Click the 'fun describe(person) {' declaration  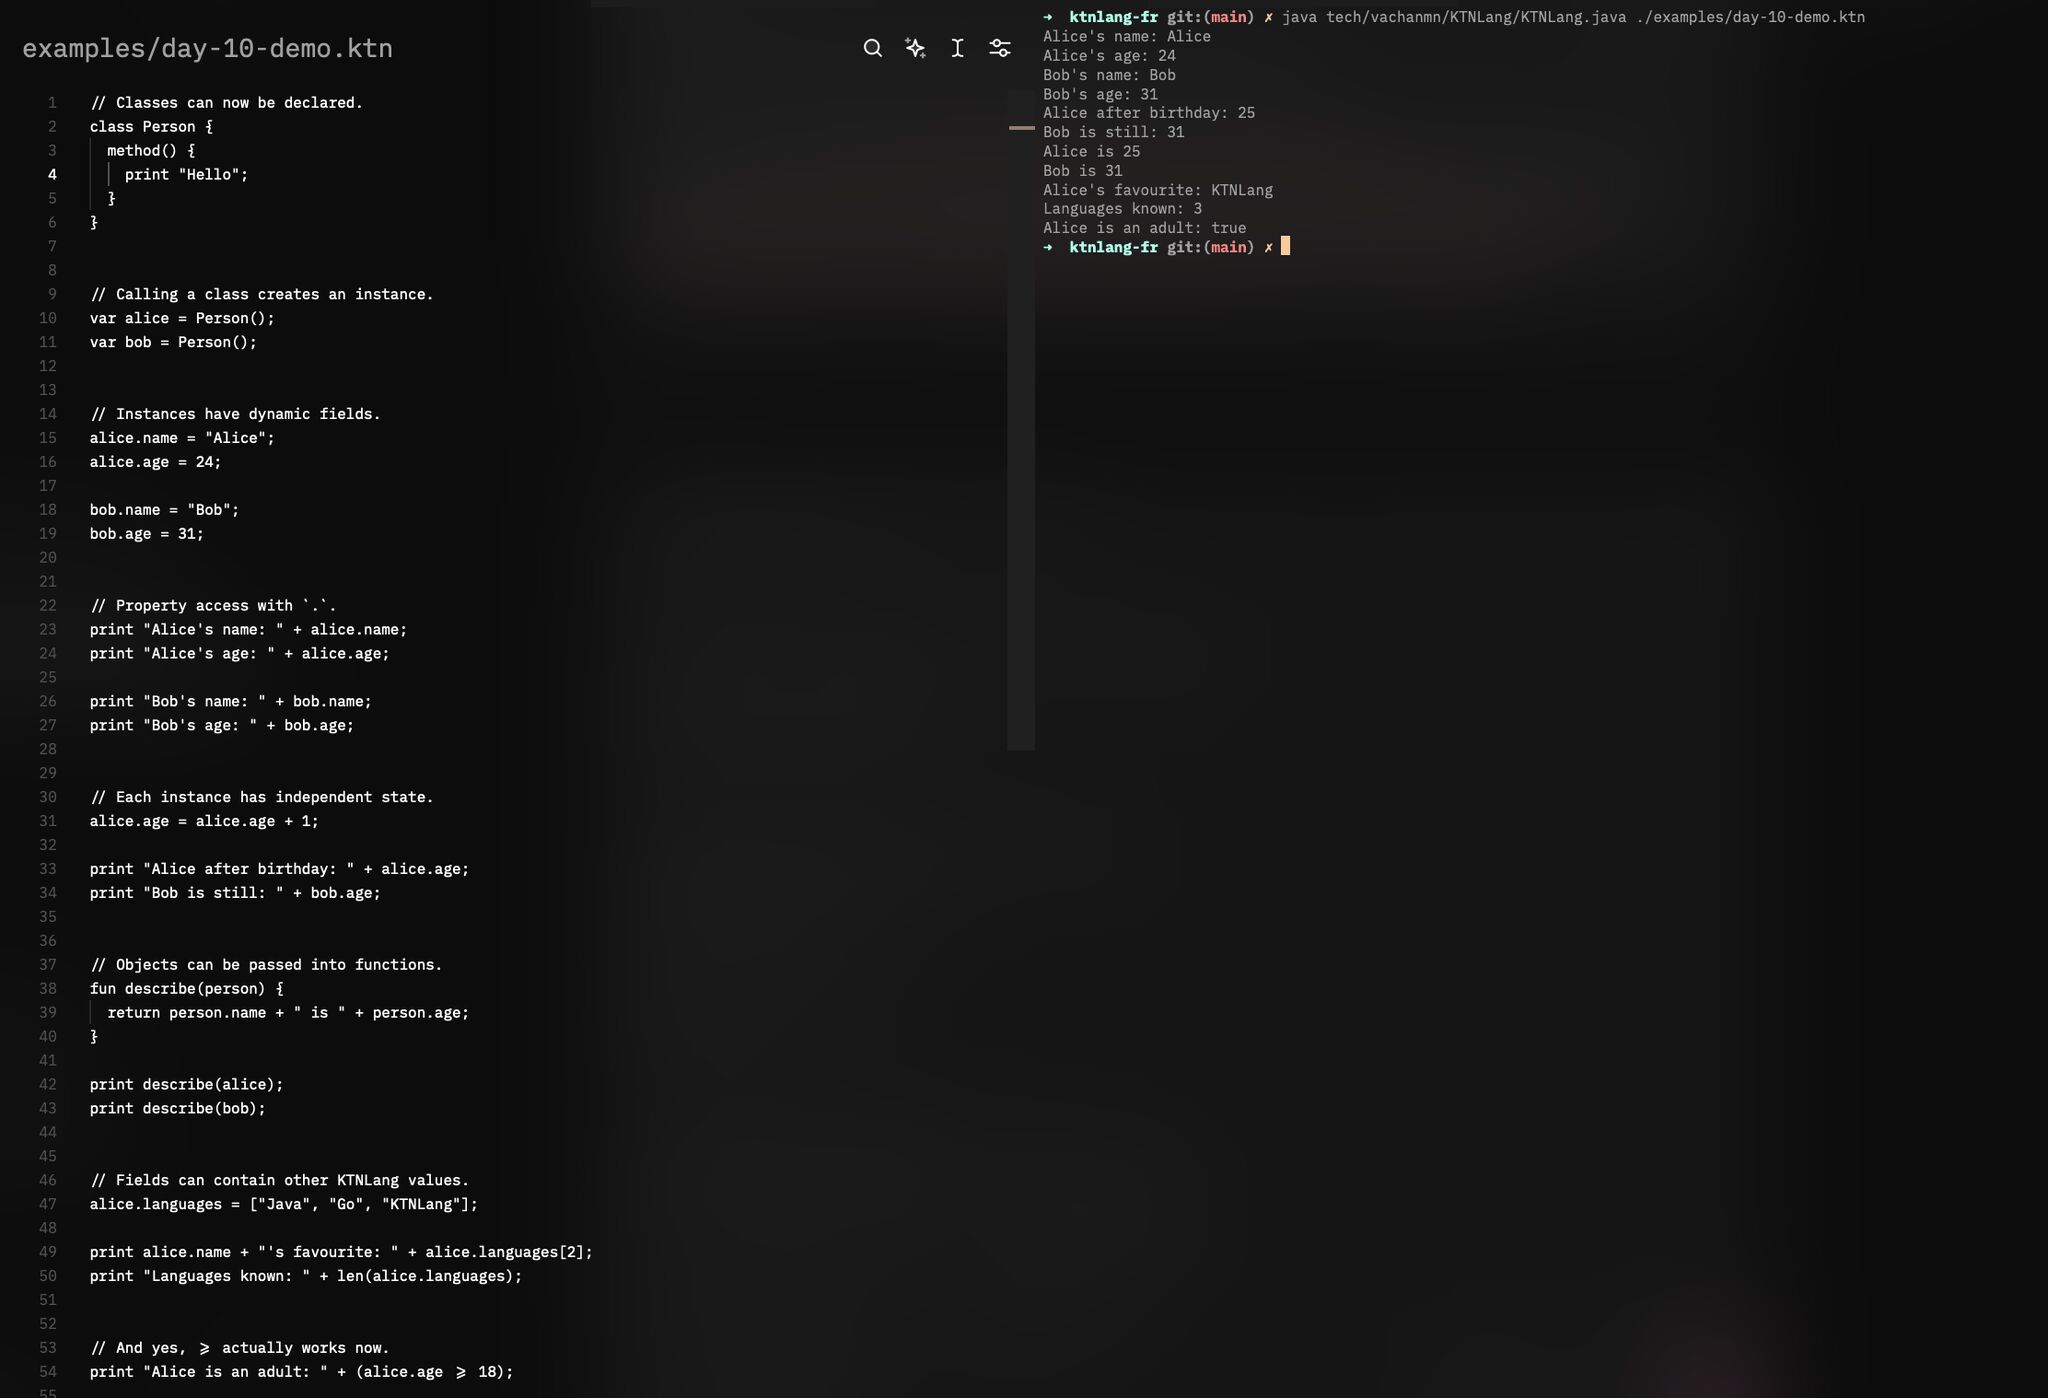pyautogui.click(x=186, y=989)
